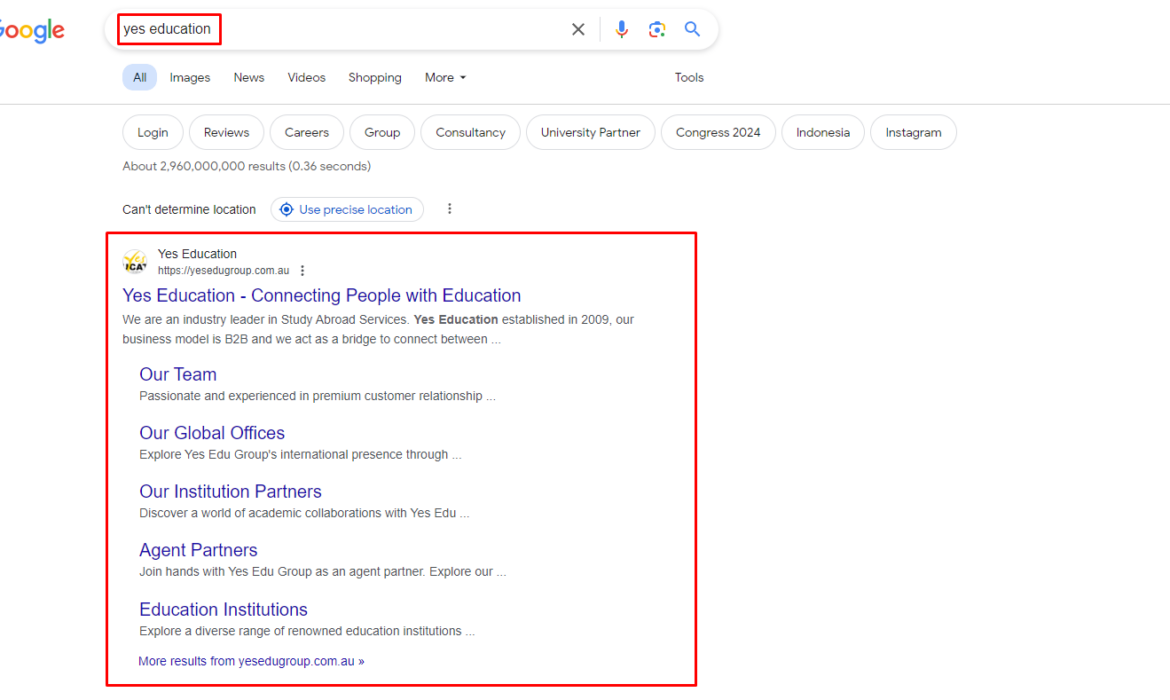Screen dimensions: 1170x700
Task: Open the three-dot menu beside location
Action: (449, 209)
